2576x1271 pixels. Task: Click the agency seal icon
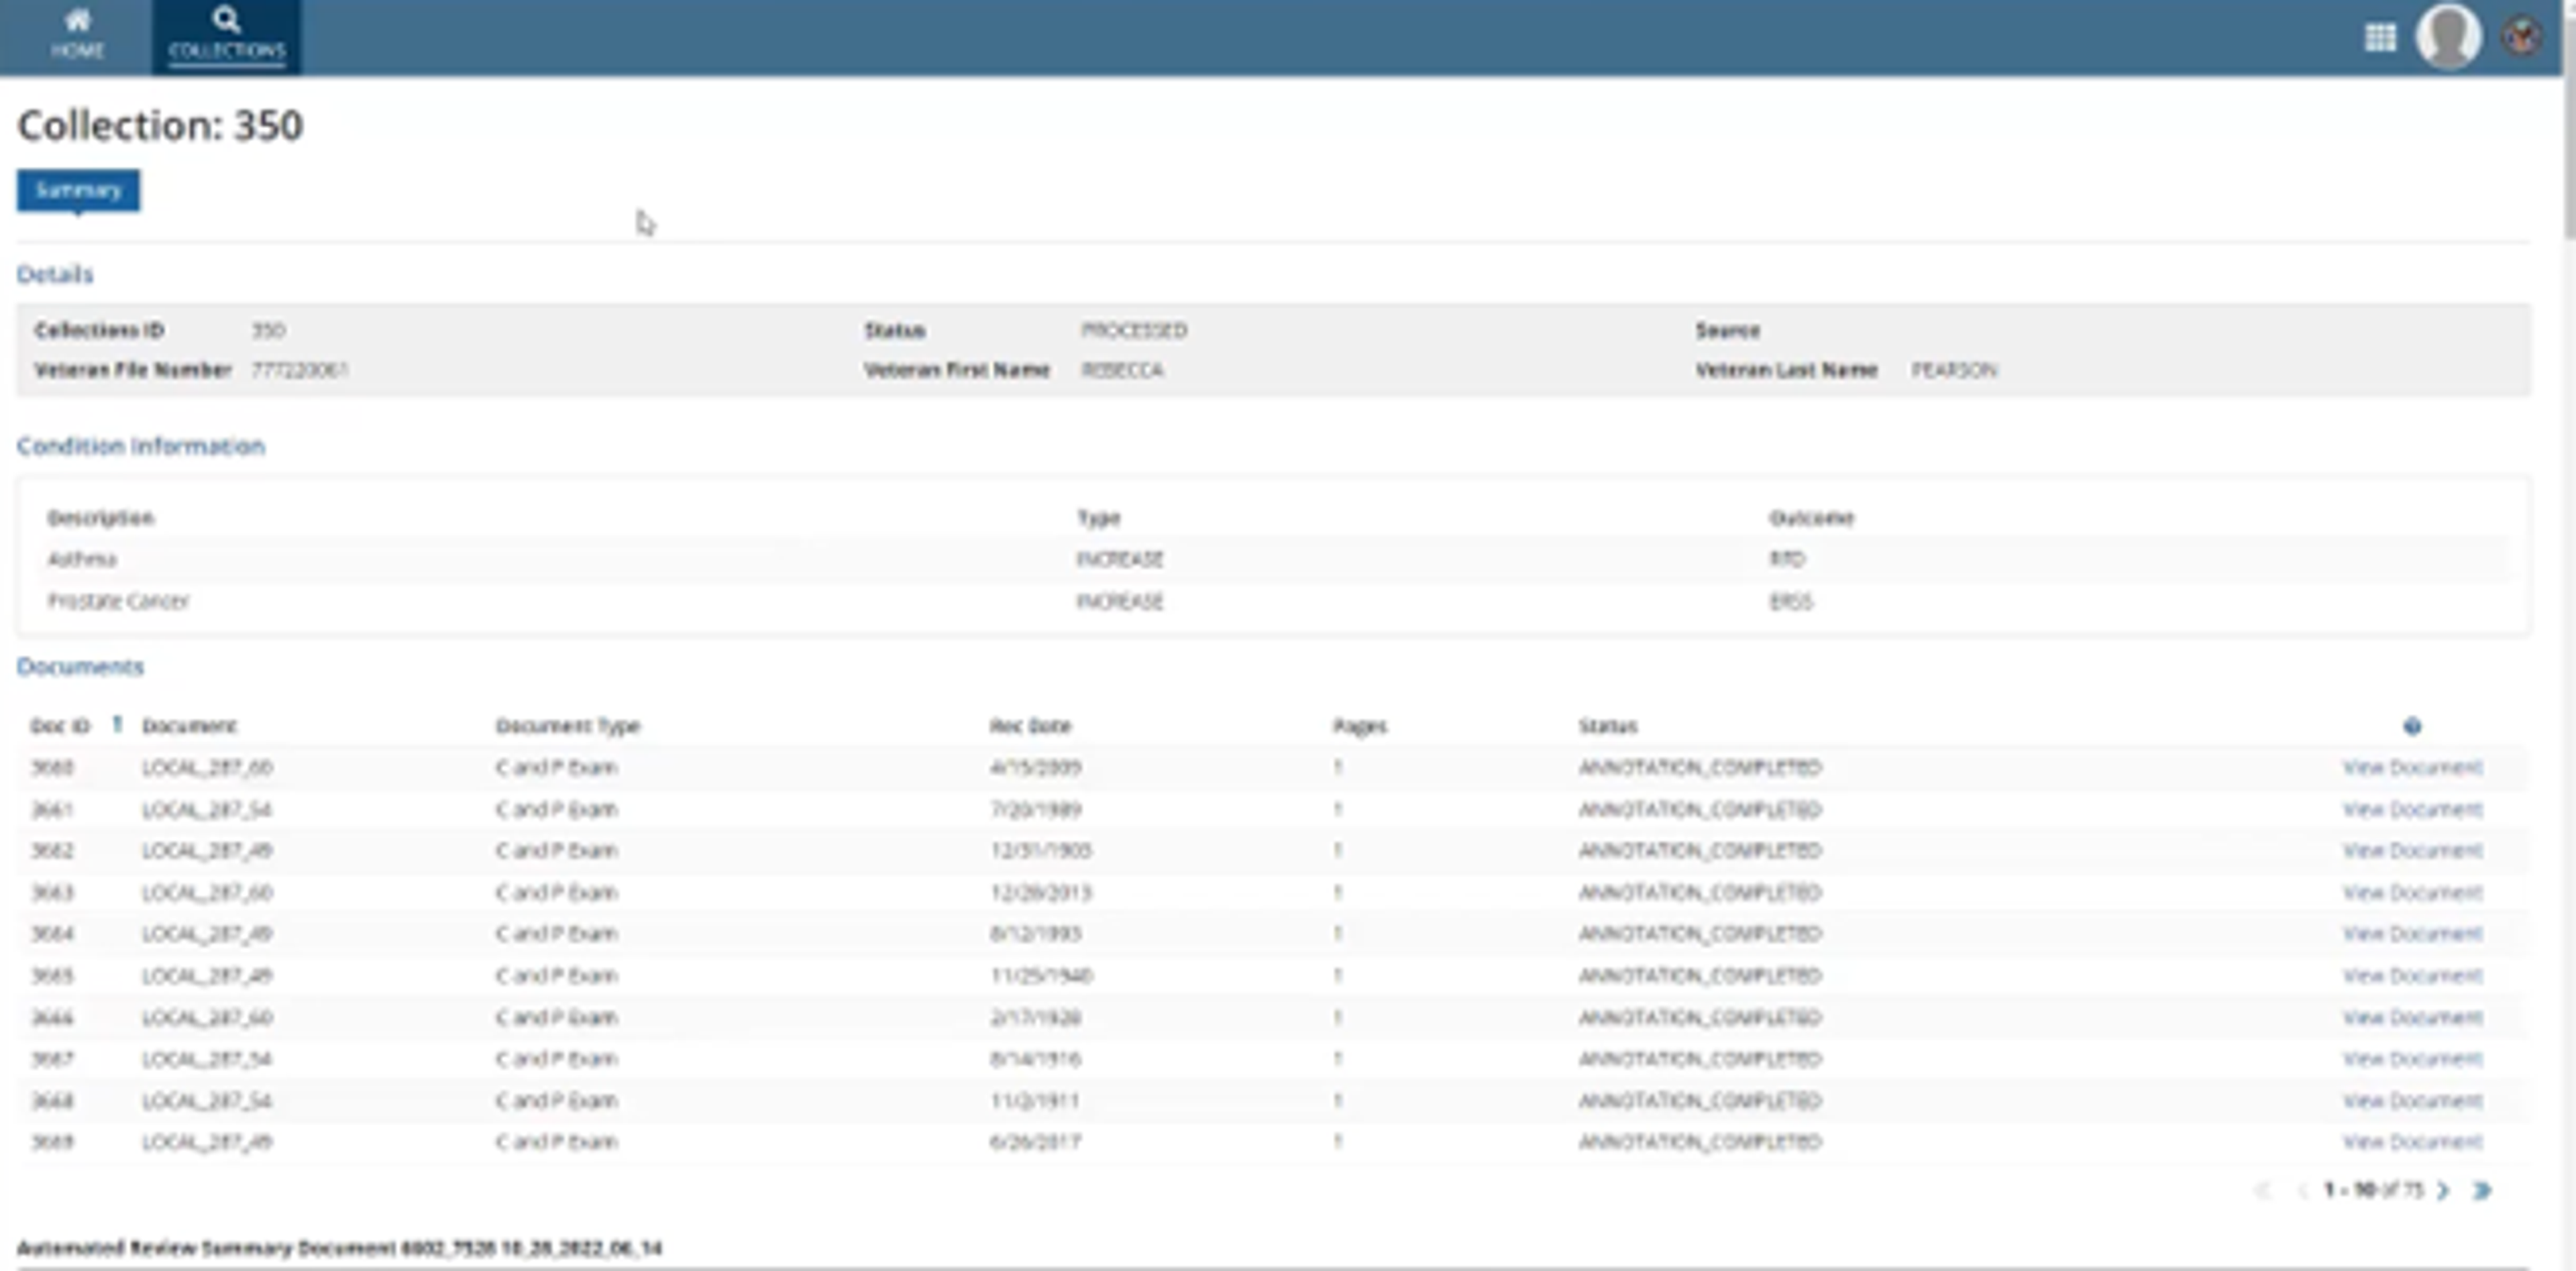(2522, 37)
